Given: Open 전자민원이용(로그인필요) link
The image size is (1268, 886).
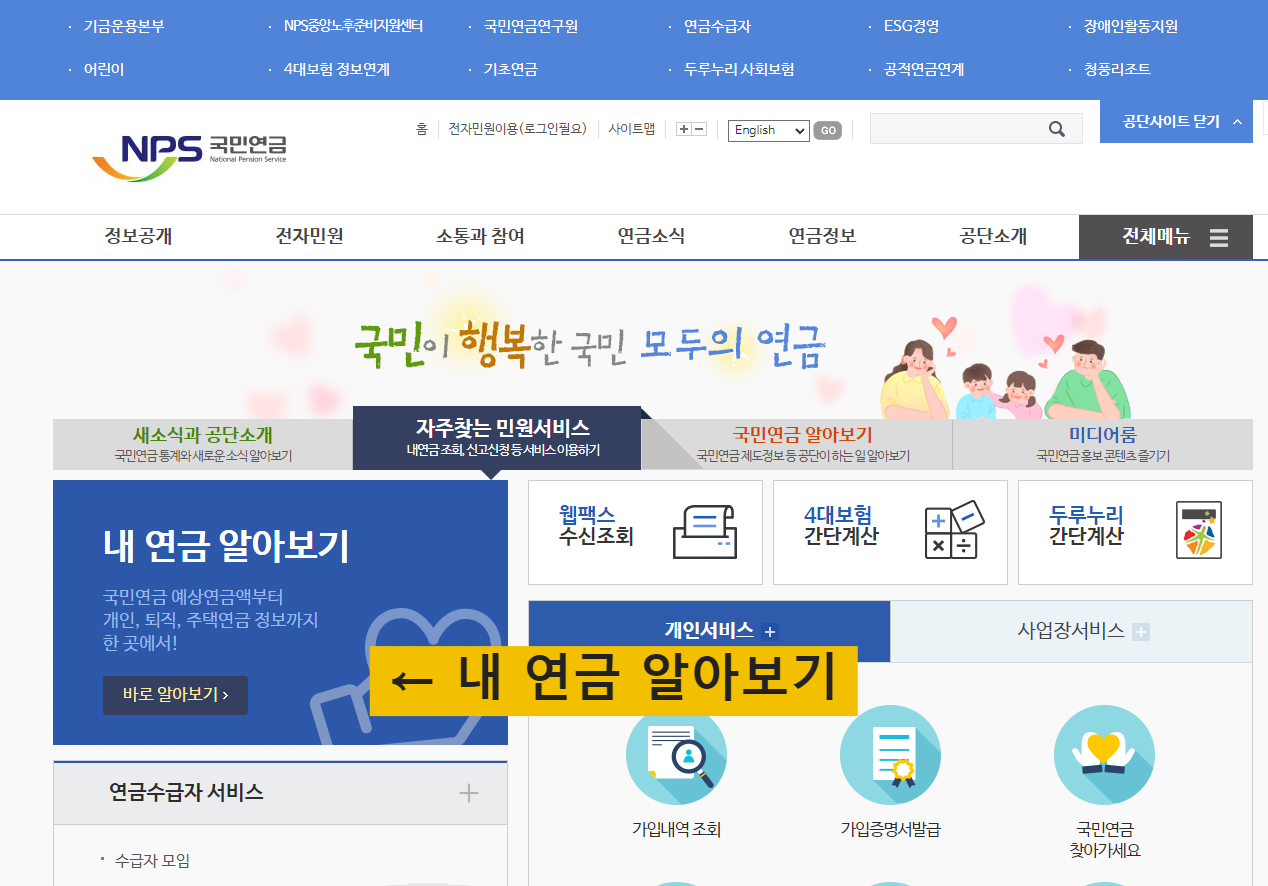Looking at the screenshot, I should pos(517,129).
